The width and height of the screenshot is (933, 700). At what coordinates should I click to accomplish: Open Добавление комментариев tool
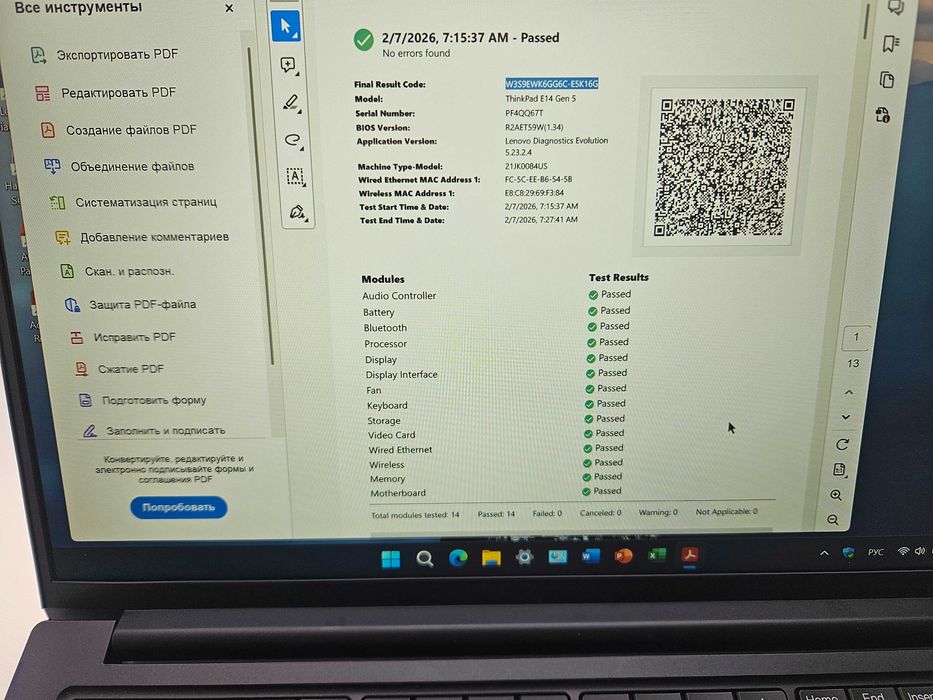click(142, 237)
